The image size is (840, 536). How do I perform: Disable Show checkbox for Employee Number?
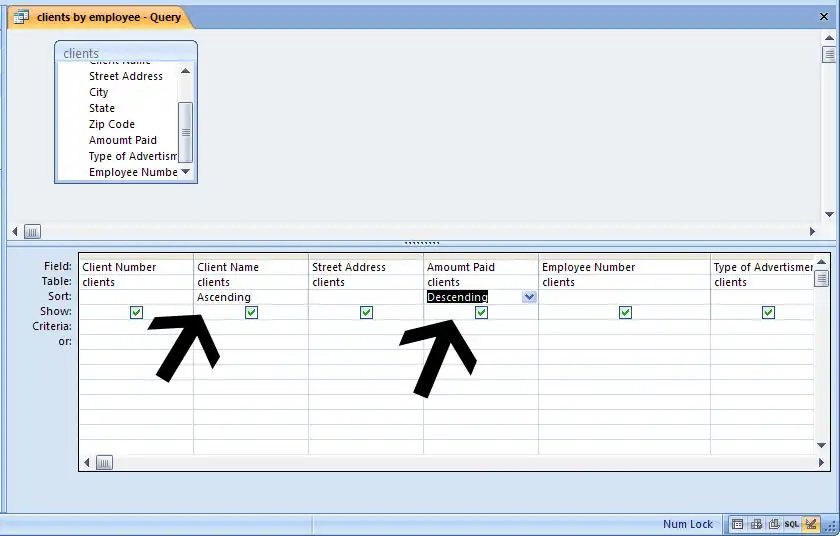(x=625, y=312)
